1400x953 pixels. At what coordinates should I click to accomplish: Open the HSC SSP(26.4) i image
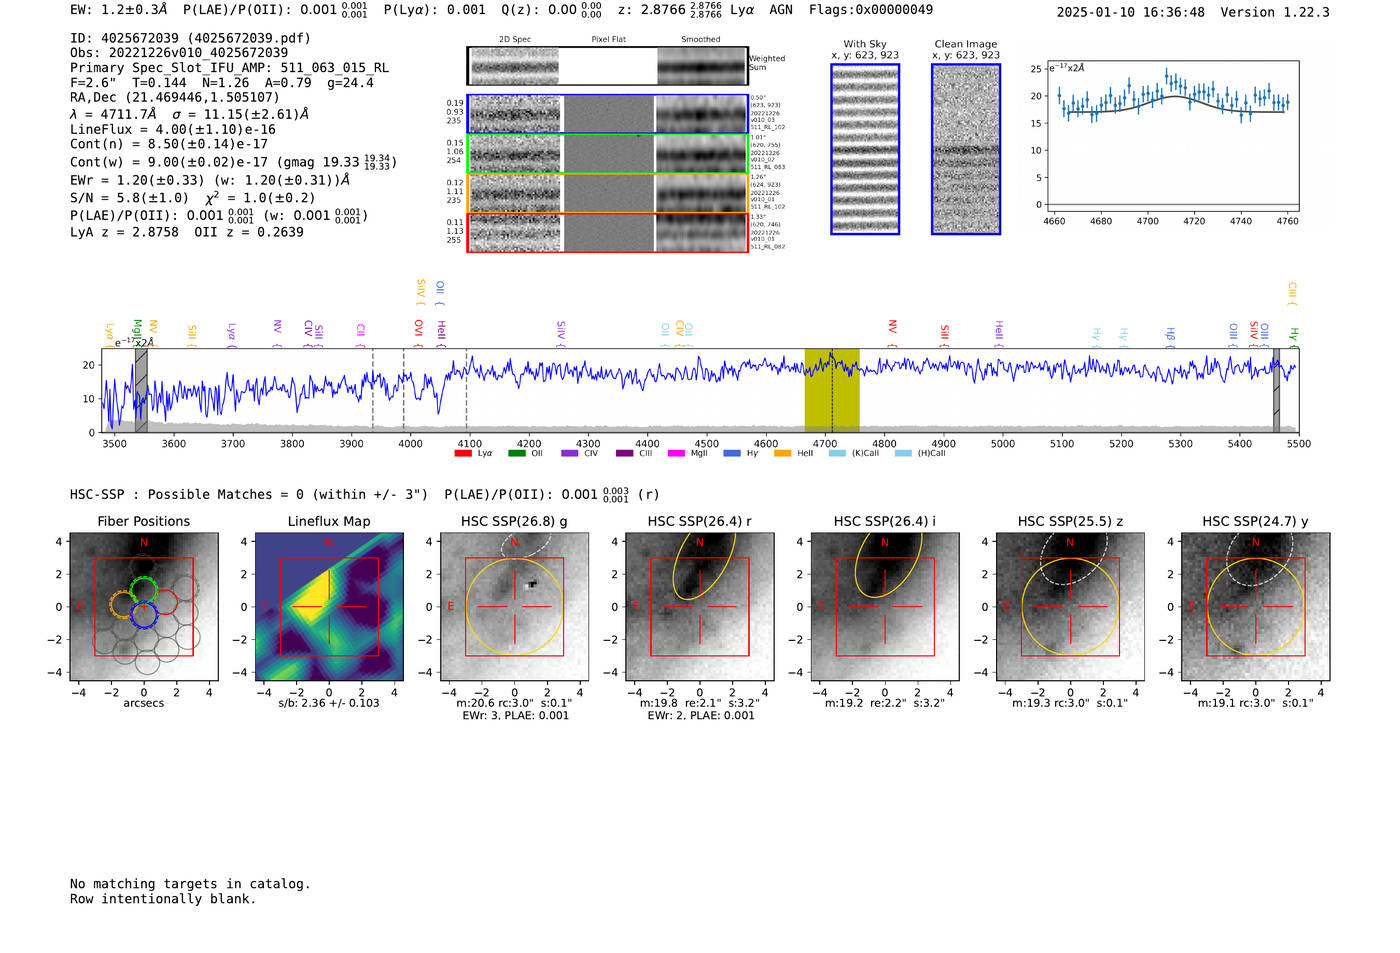coord(885,606)
